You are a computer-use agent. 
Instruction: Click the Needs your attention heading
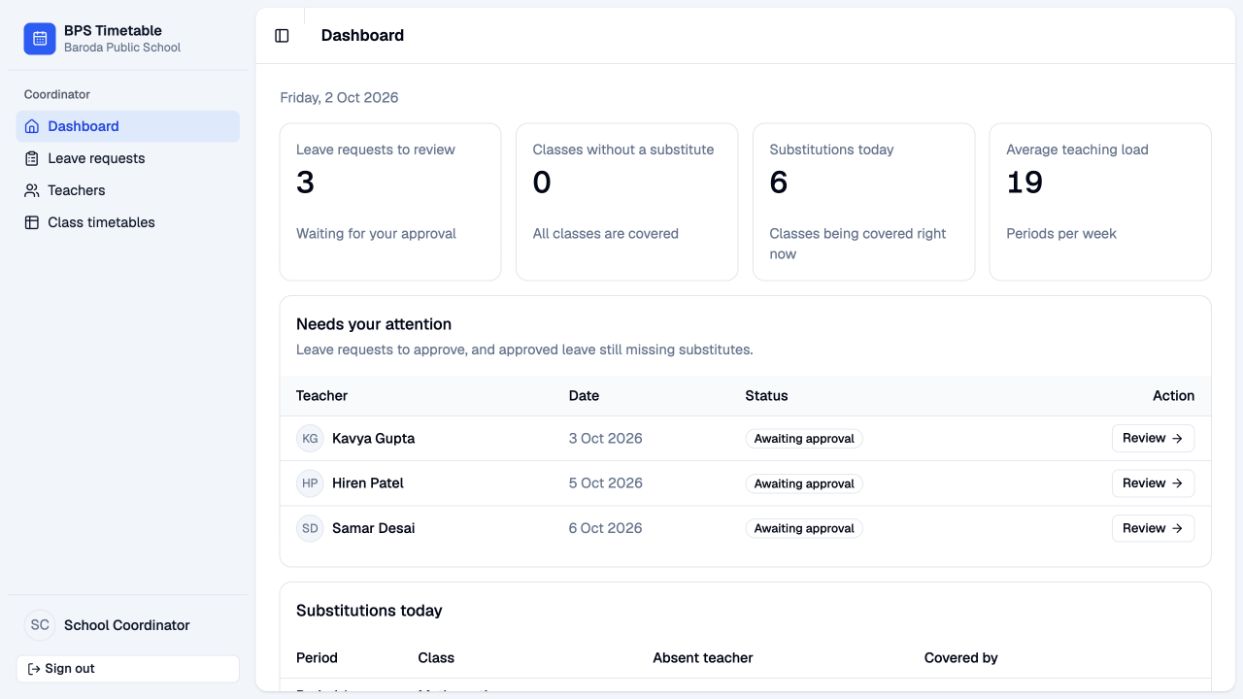click(x=374, y=324)
